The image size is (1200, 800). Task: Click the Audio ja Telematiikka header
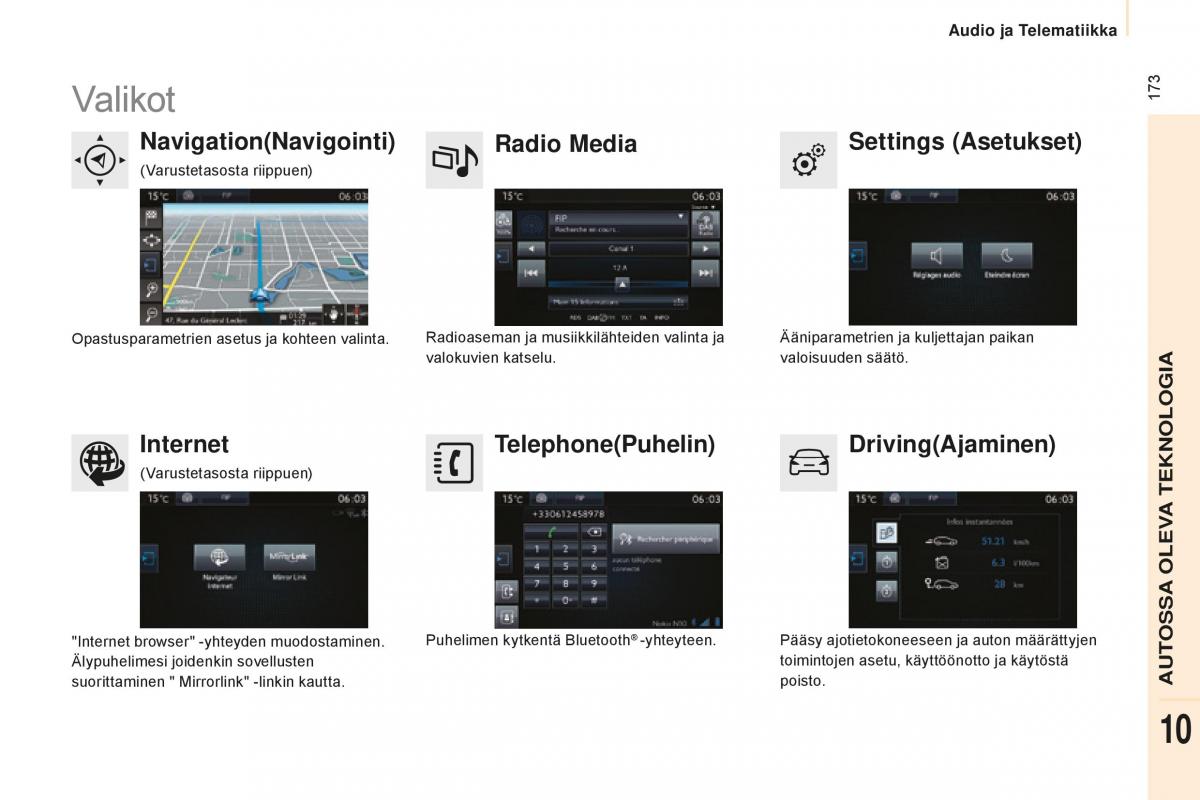point(1033,31)
